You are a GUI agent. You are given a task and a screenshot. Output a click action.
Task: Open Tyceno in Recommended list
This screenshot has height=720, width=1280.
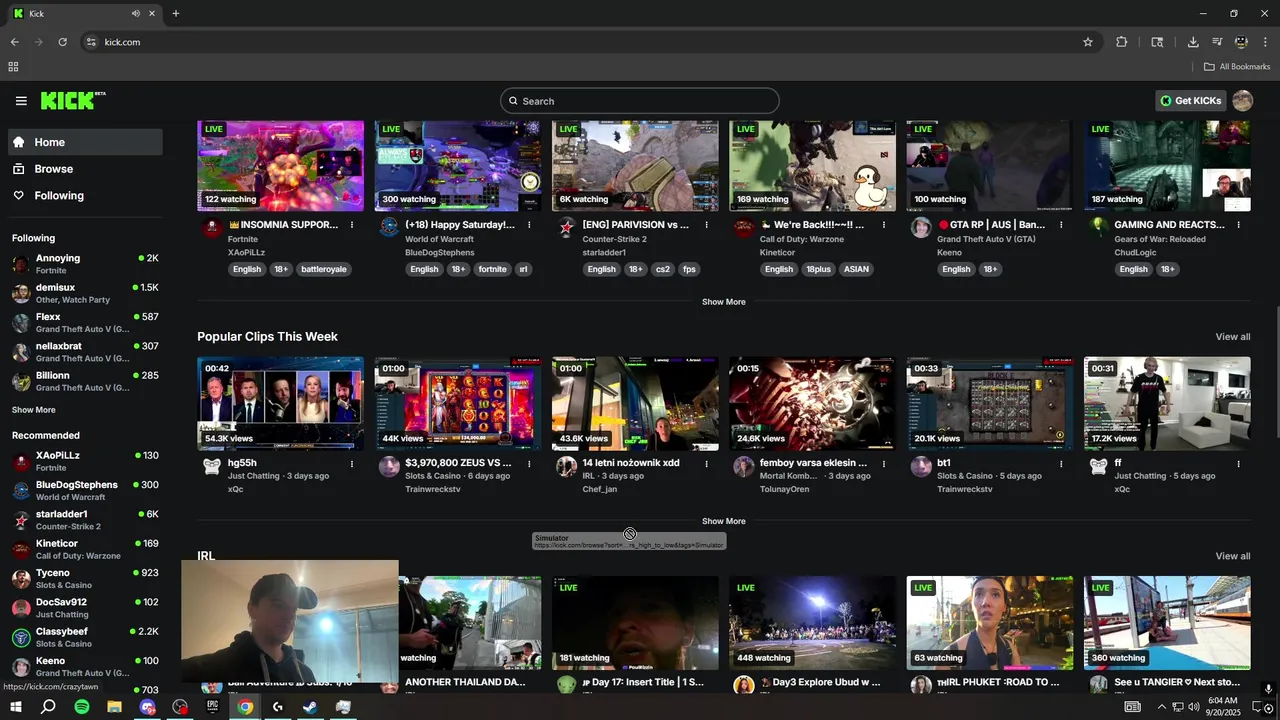point(85,579)
